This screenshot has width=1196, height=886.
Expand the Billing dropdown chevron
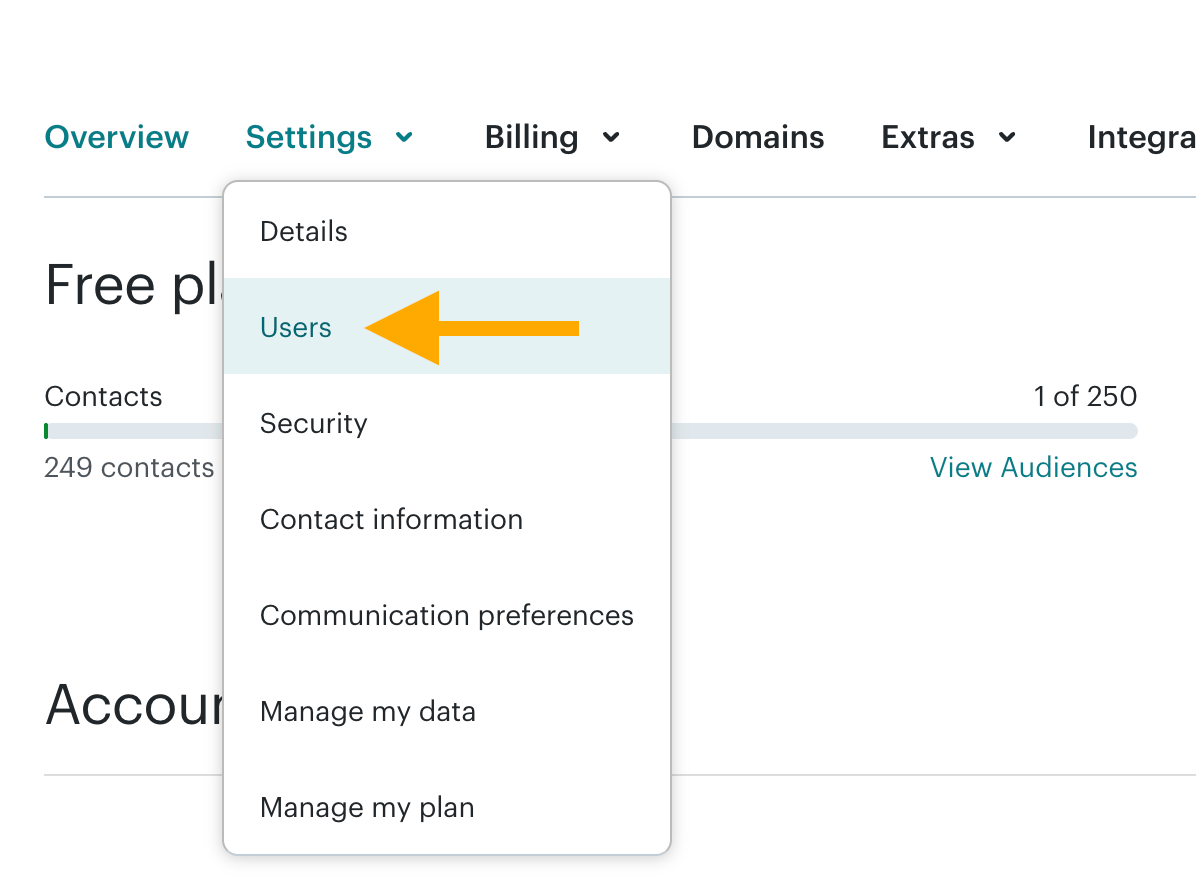tap(611, 137)
